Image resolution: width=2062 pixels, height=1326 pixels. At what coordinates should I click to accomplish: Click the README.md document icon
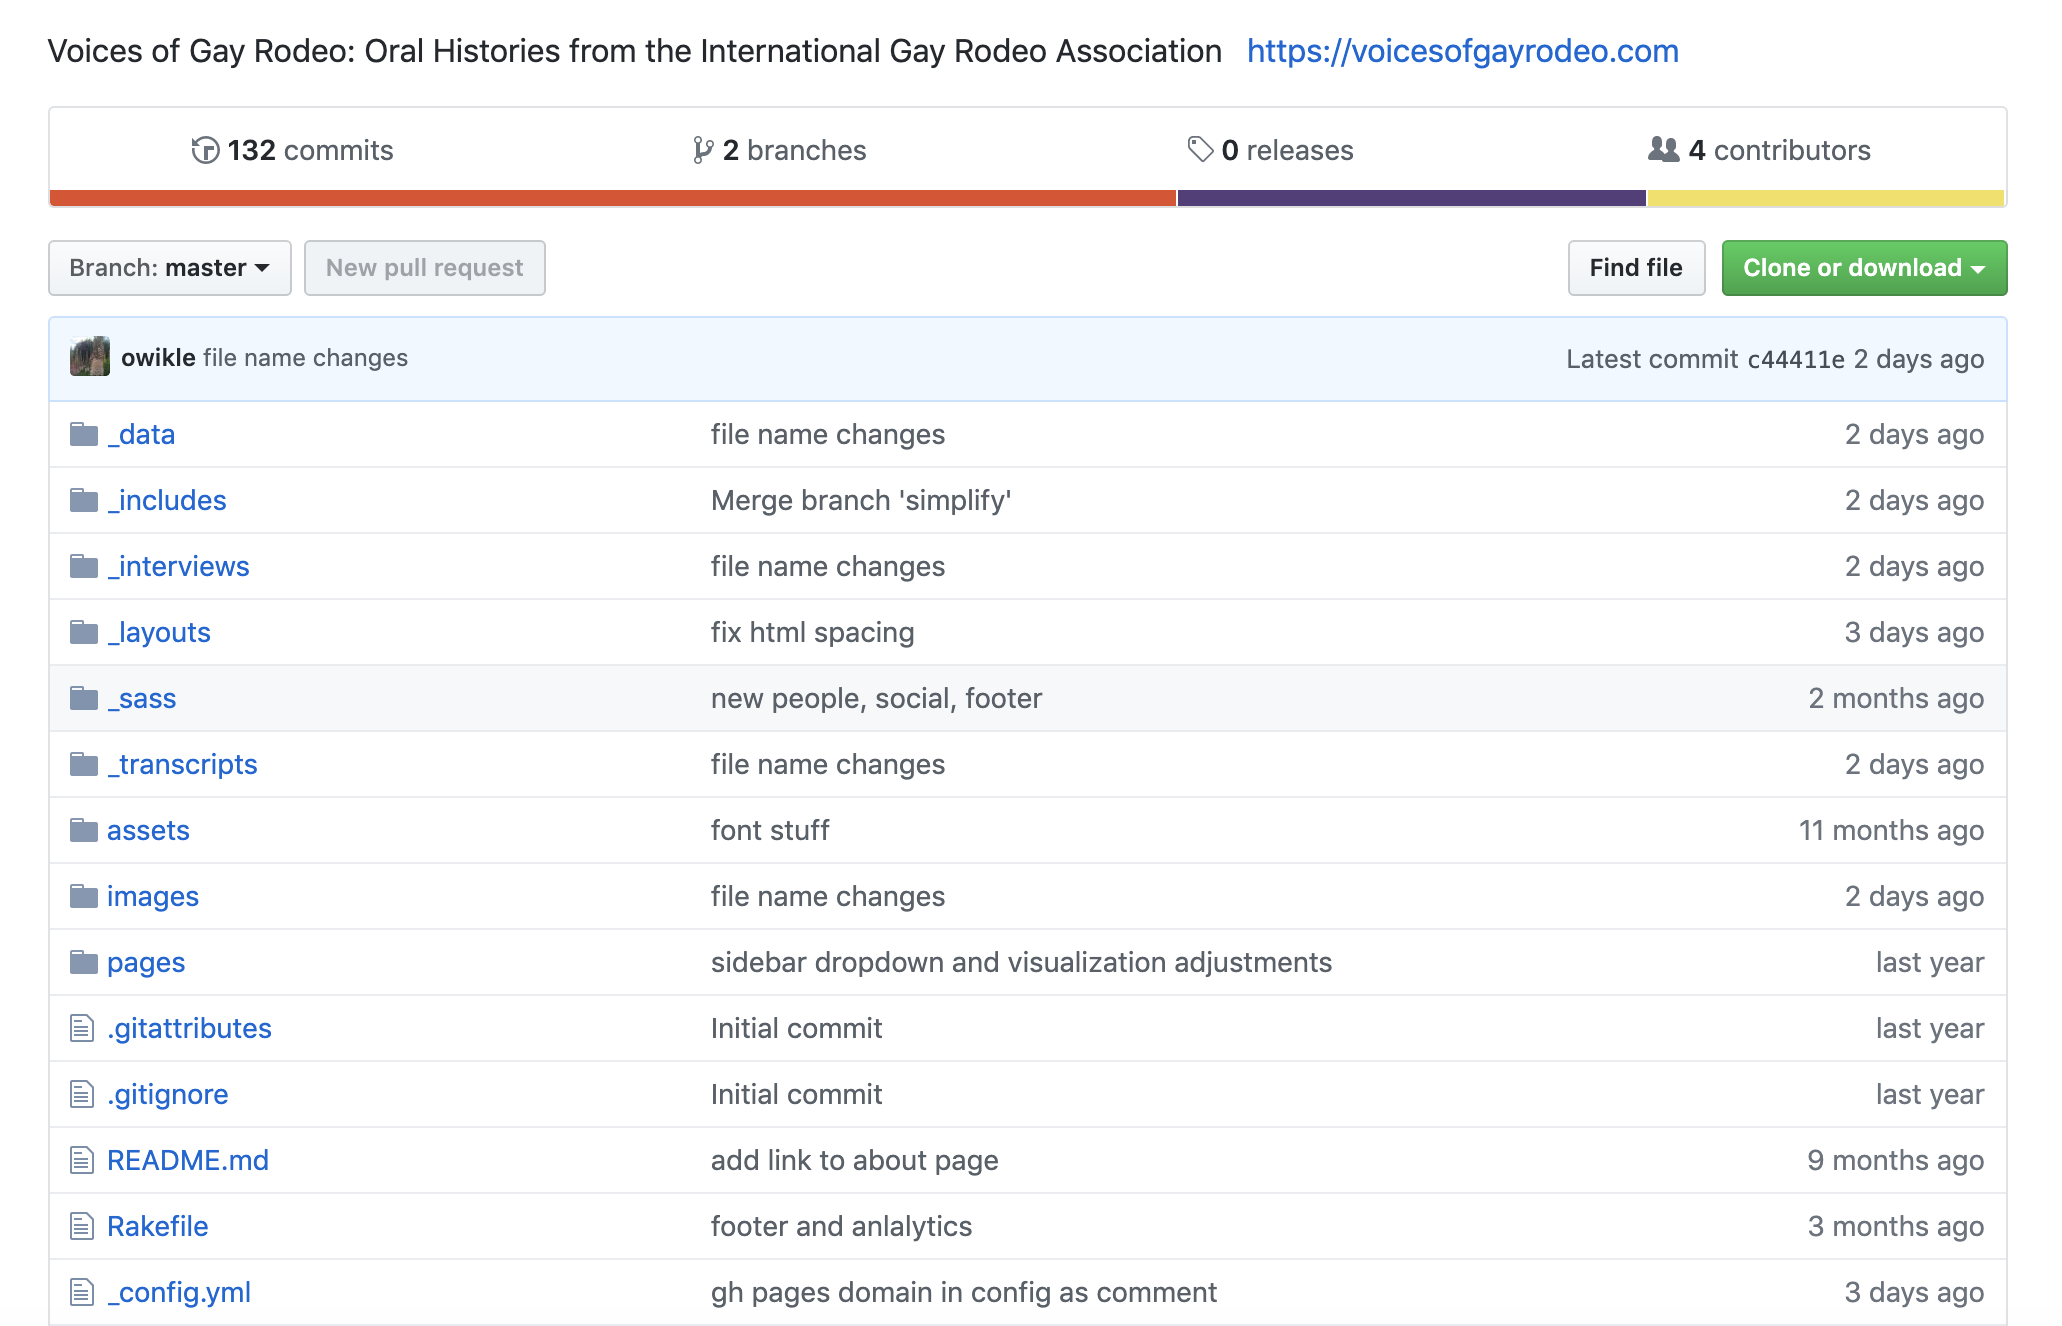(x=82, y=1160)
